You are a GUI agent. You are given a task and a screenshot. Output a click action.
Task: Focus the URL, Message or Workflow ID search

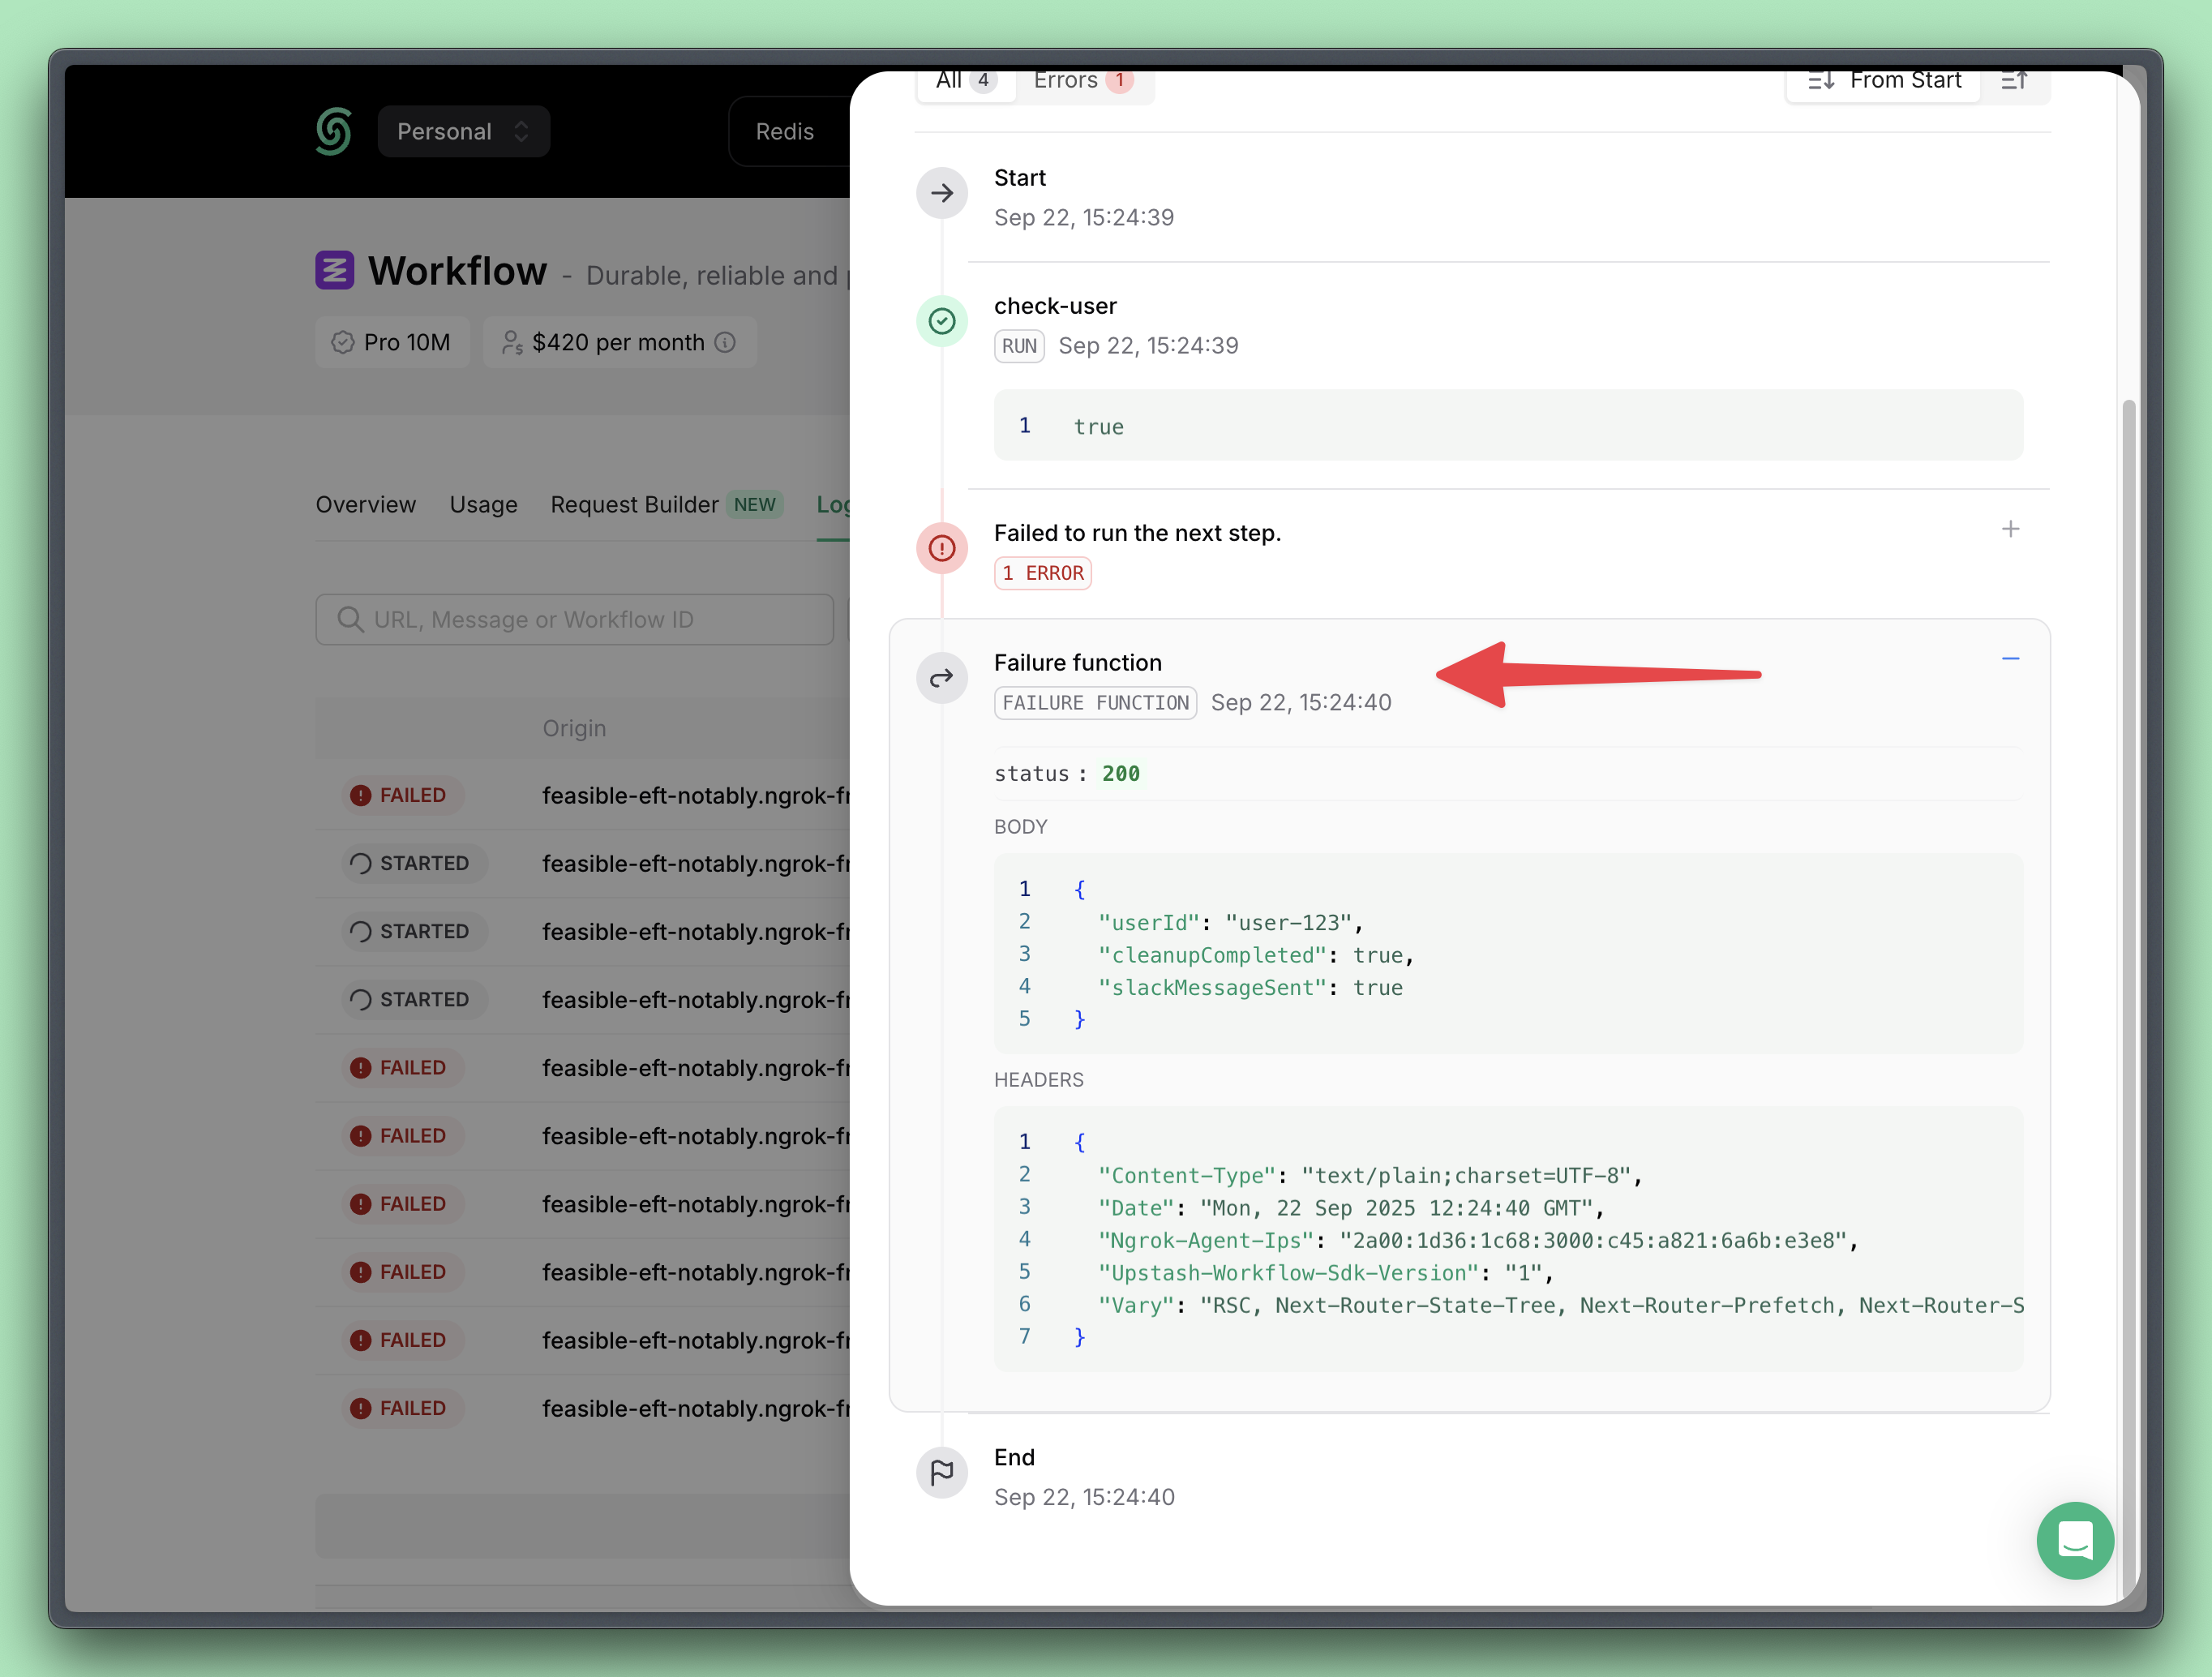(575, 620)
